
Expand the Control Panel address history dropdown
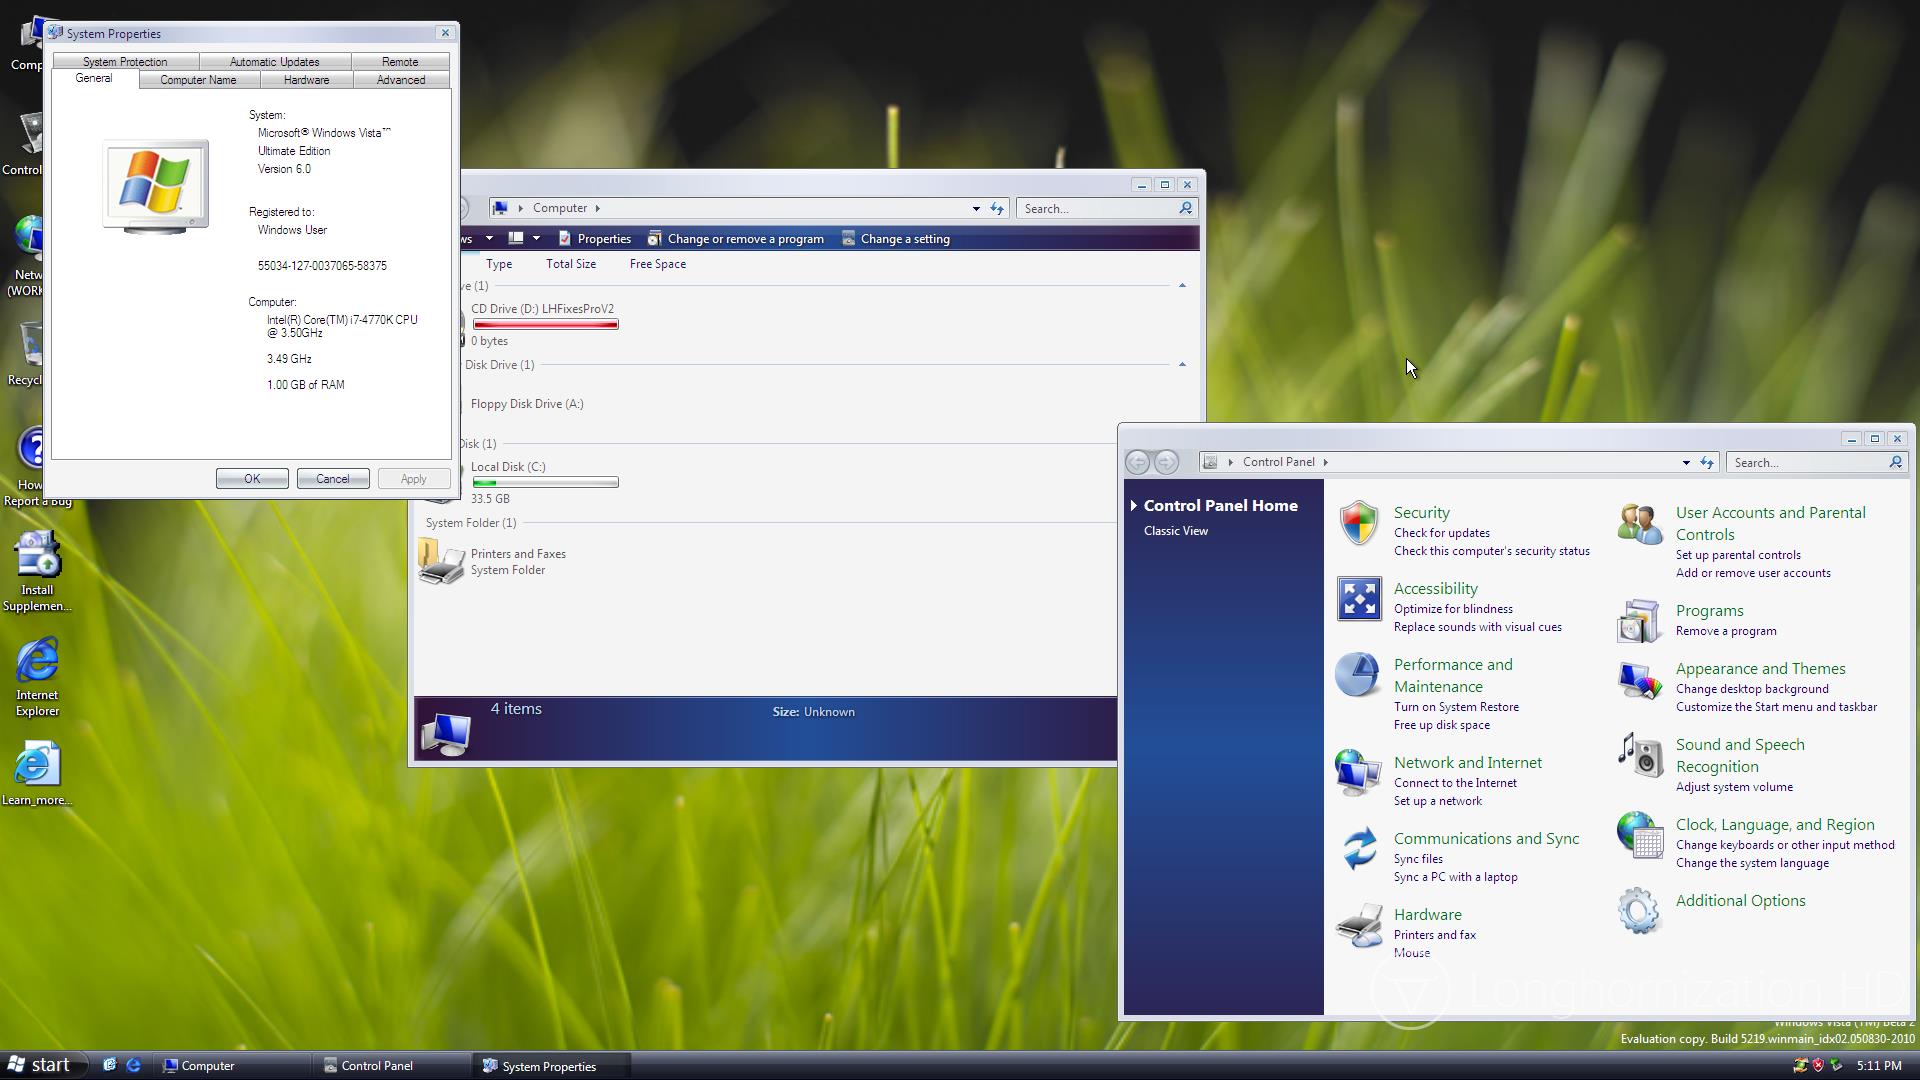click(1686, 462)
